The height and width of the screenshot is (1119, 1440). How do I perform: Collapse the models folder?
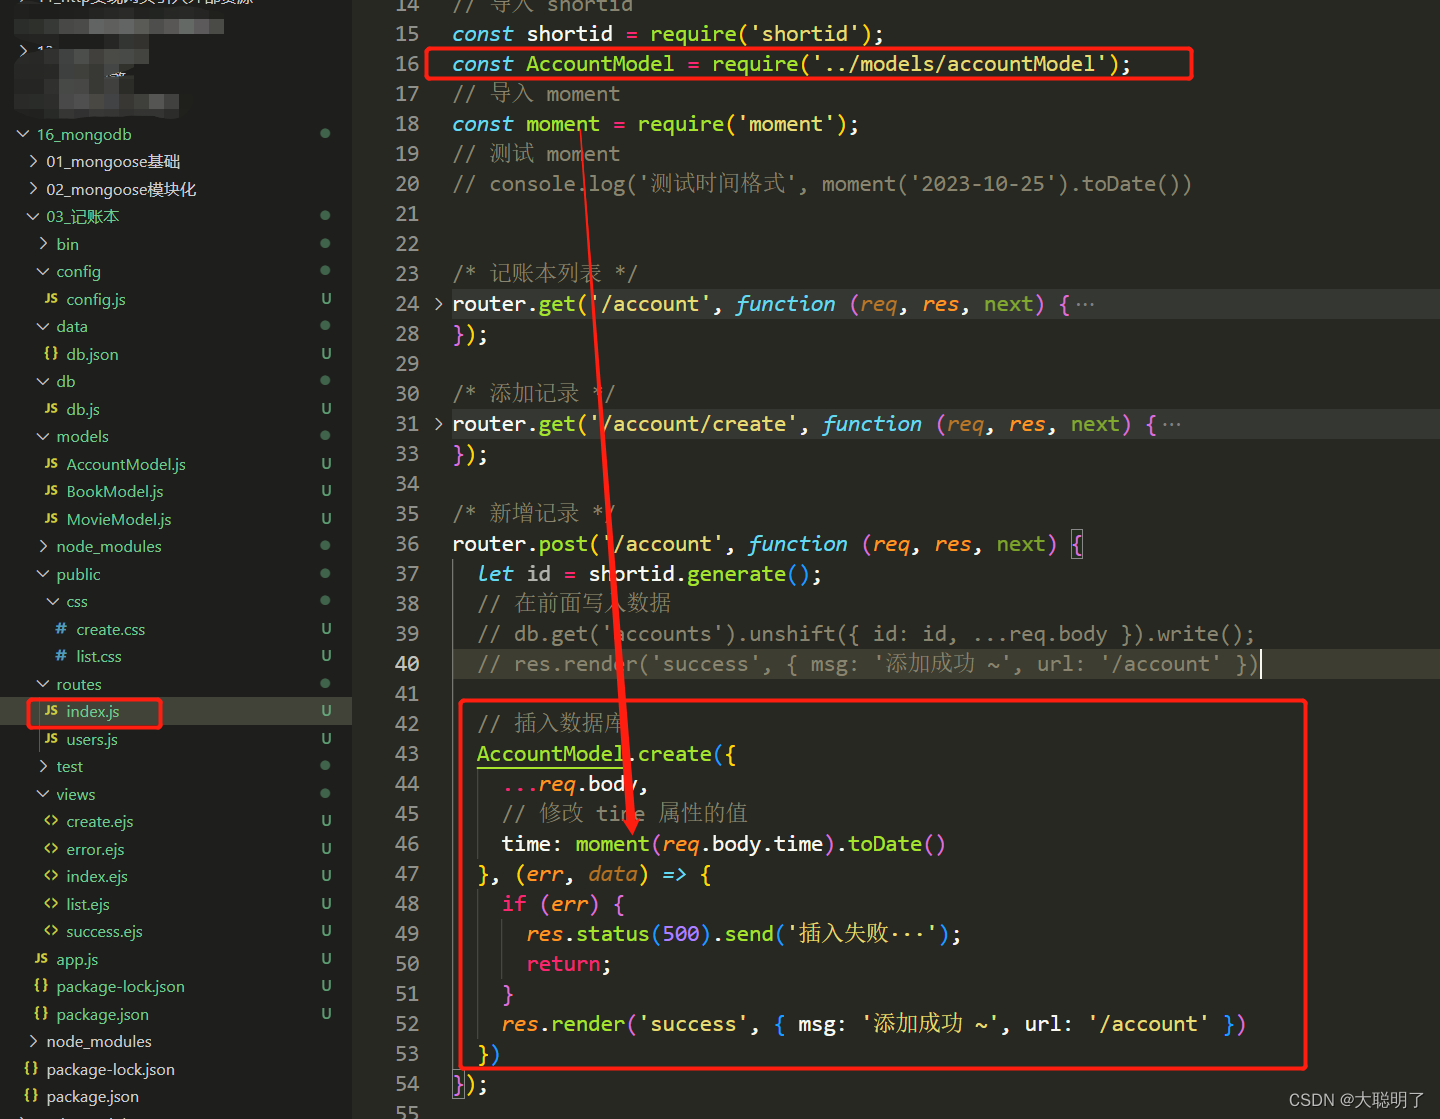click(43, 436)
